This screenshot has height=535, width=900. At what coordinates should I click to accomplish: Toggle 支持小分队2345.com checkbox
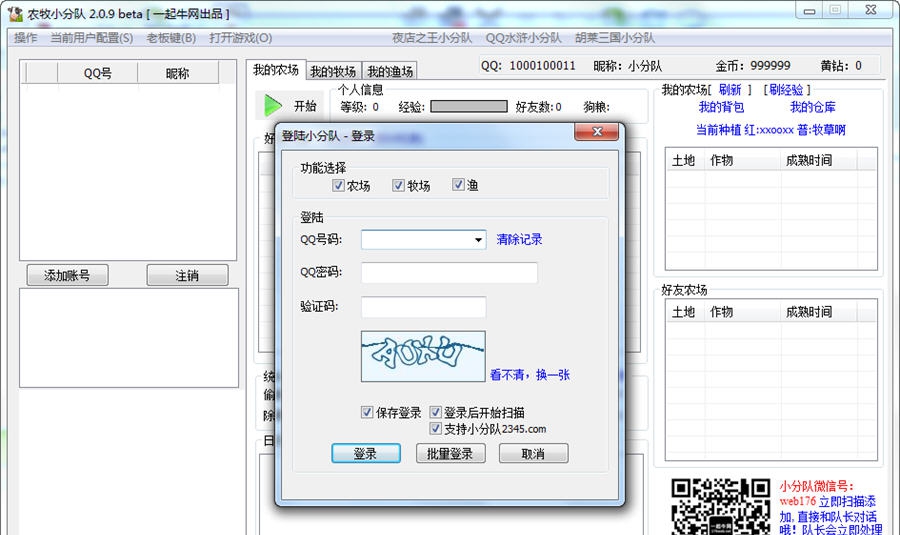[436, 428]
